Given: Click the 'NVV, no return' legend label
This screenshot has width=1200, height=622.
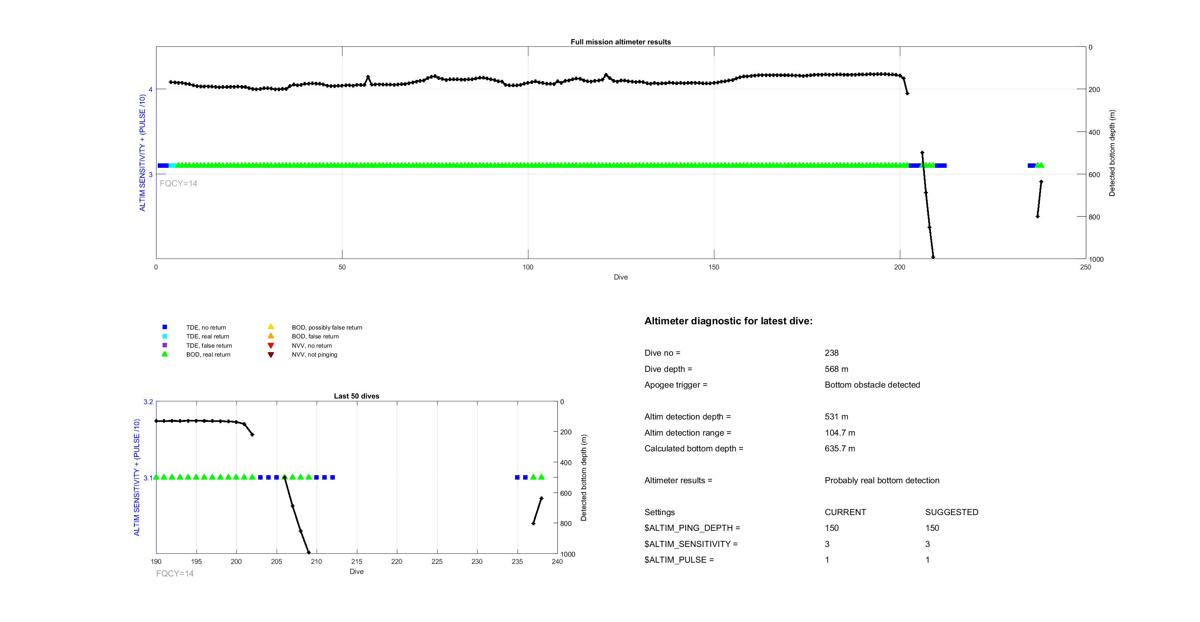Looking at the screenshot, I should point(312,345).
